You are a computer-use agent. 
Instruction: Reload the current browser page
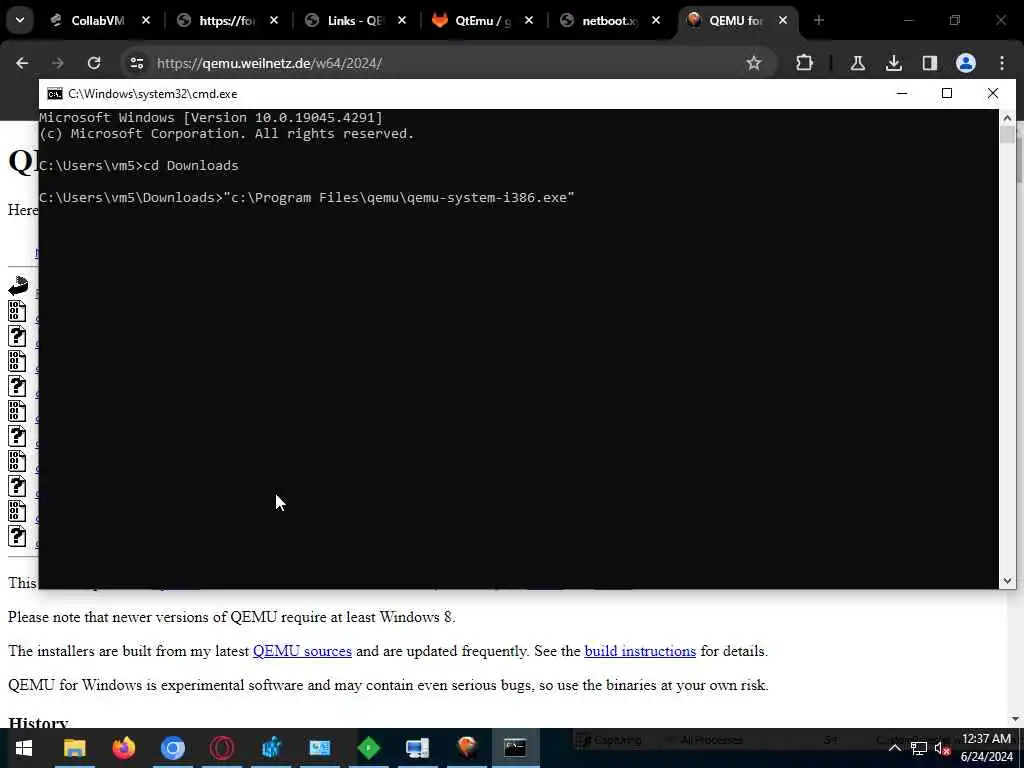[x=94, y=63]
